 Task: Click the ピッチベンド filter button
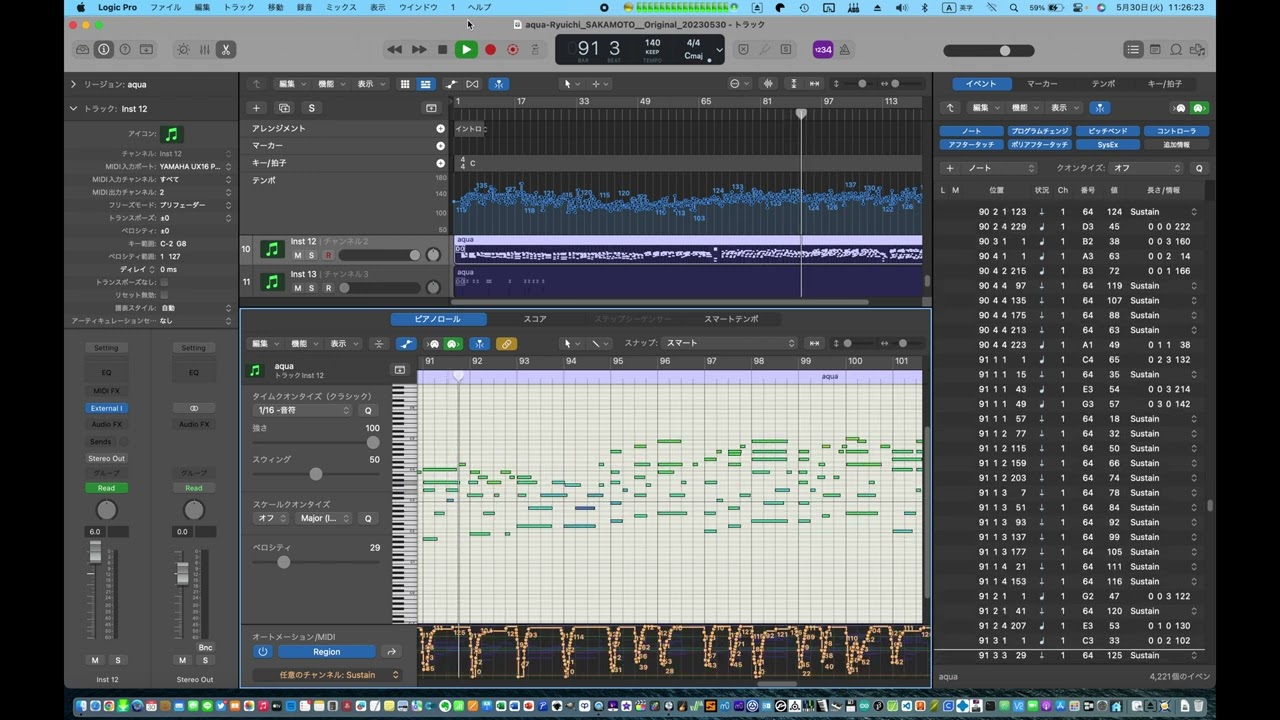click(1108, 131)
